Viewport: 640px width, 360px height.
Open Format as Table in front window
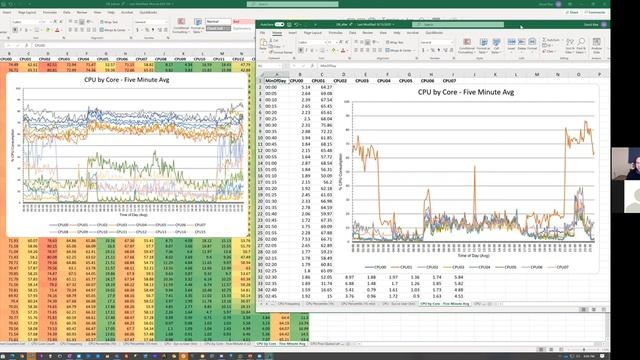tap(483, 46)
